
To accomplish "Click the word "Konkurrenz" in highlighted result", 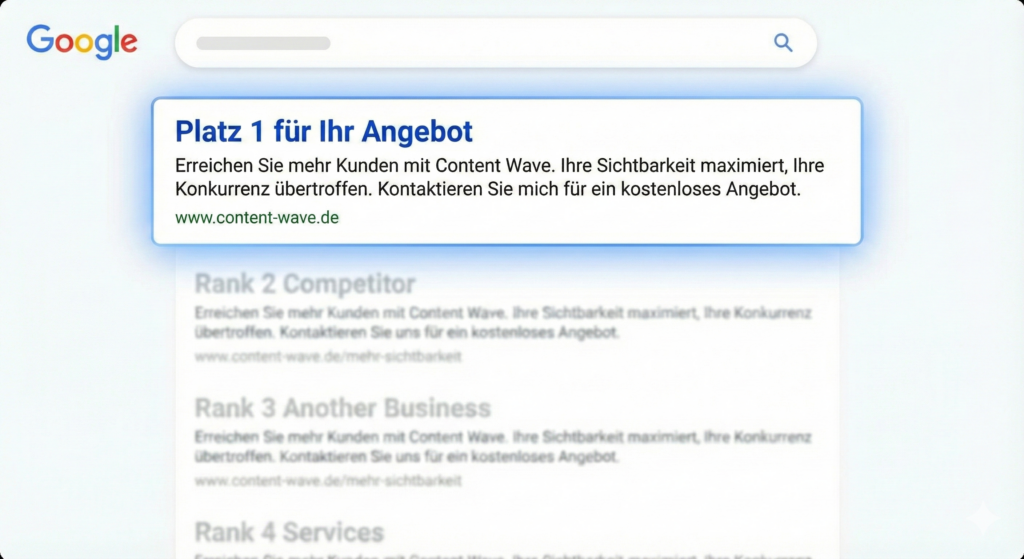I will tap(222, 189).
